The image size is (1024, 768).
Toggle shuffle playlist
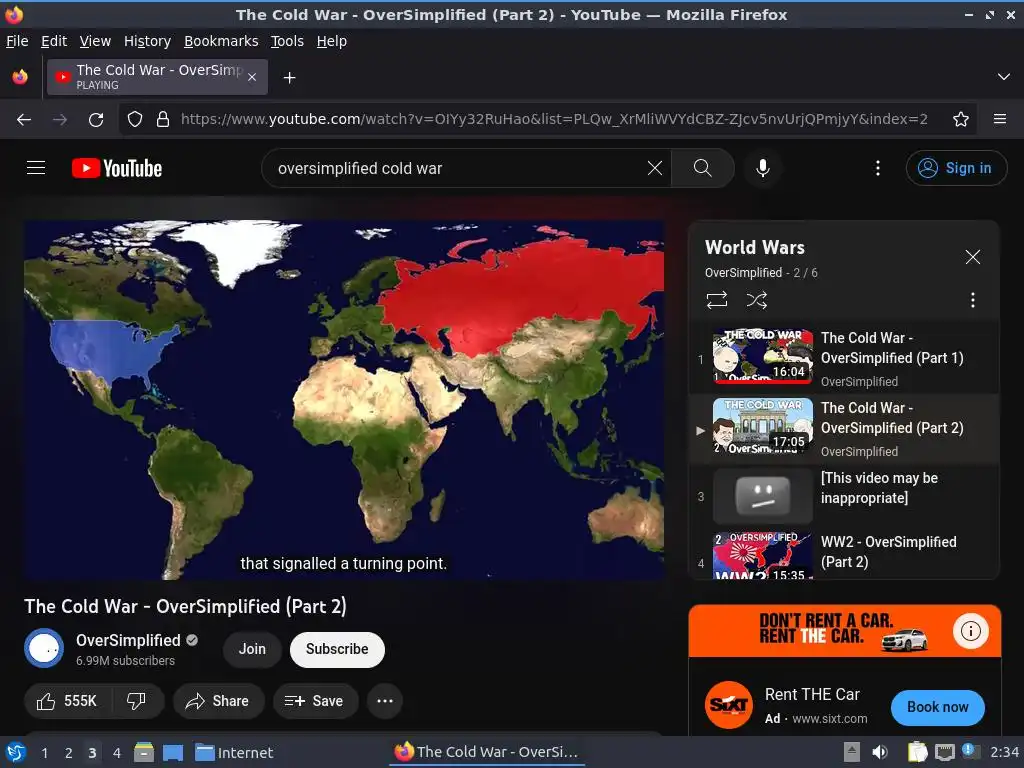click(756, 300)
